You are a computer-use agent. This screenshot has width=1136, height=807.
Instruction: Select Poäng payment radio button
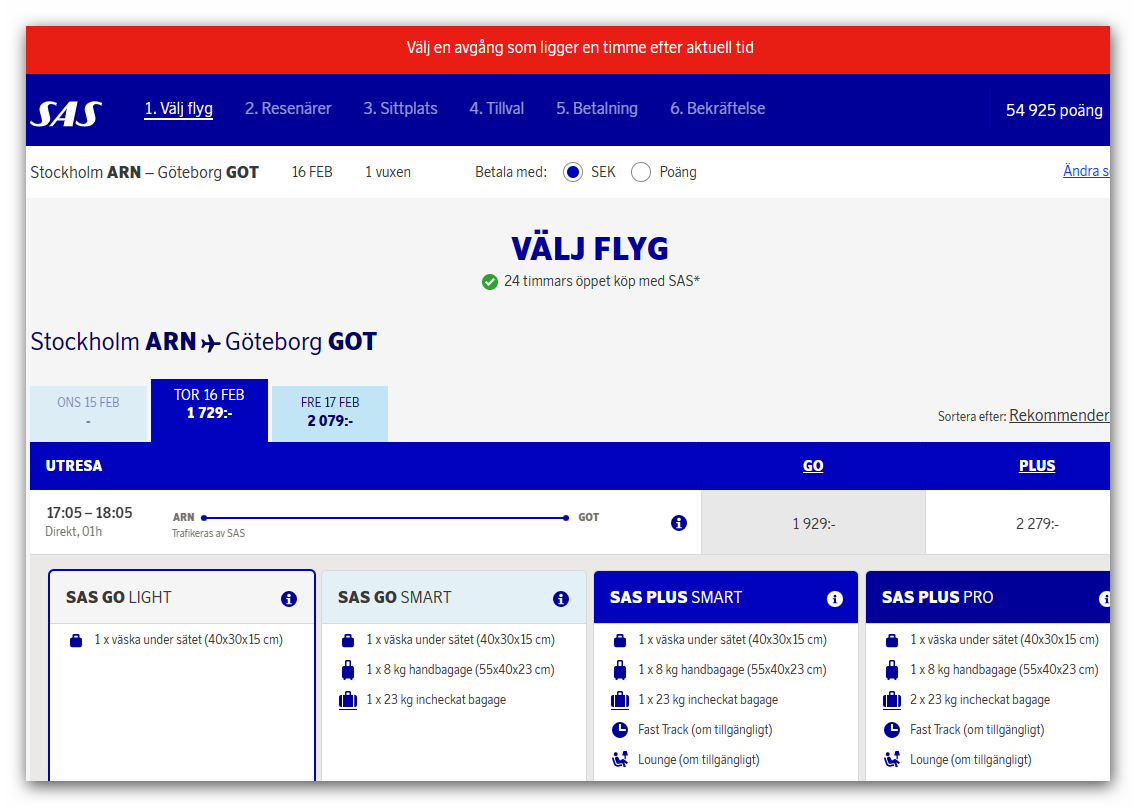coord(641,172)
